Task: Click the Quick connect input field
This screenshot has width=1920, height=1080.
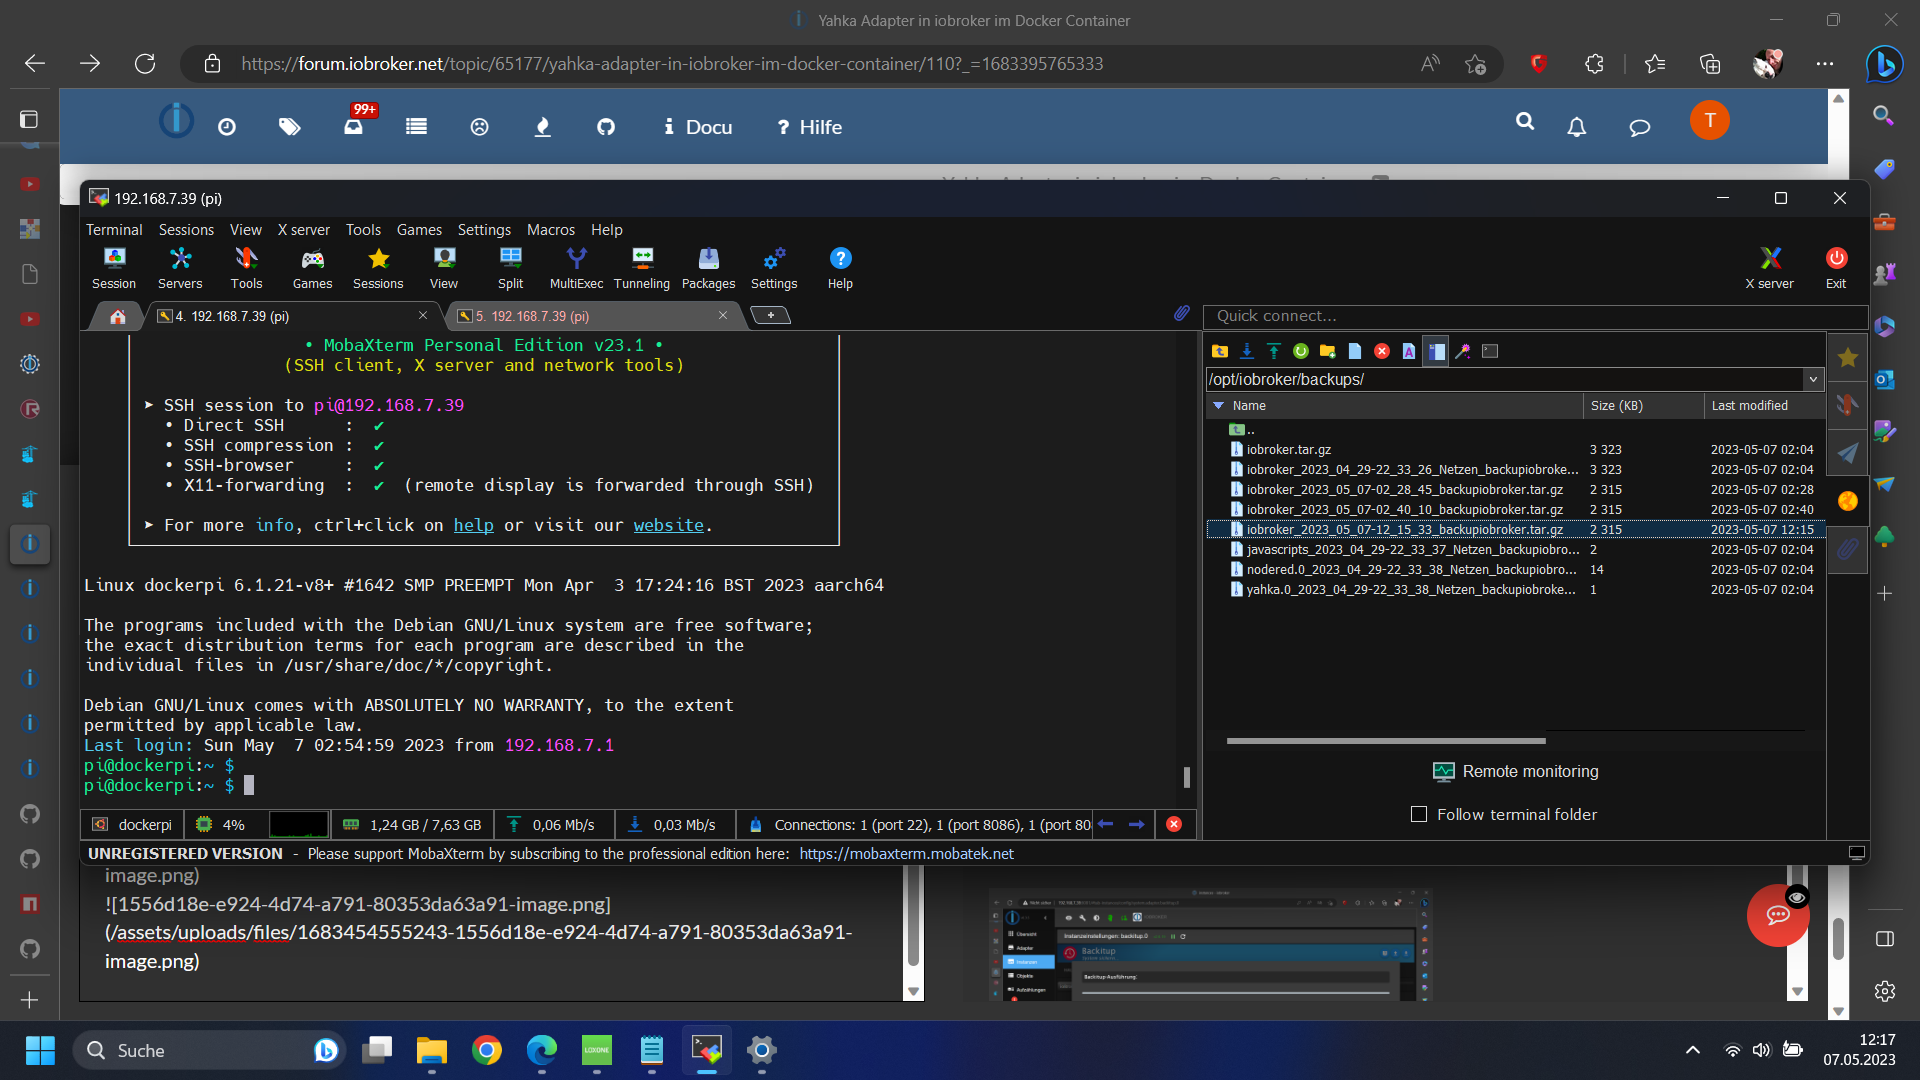Action: 1534,316
